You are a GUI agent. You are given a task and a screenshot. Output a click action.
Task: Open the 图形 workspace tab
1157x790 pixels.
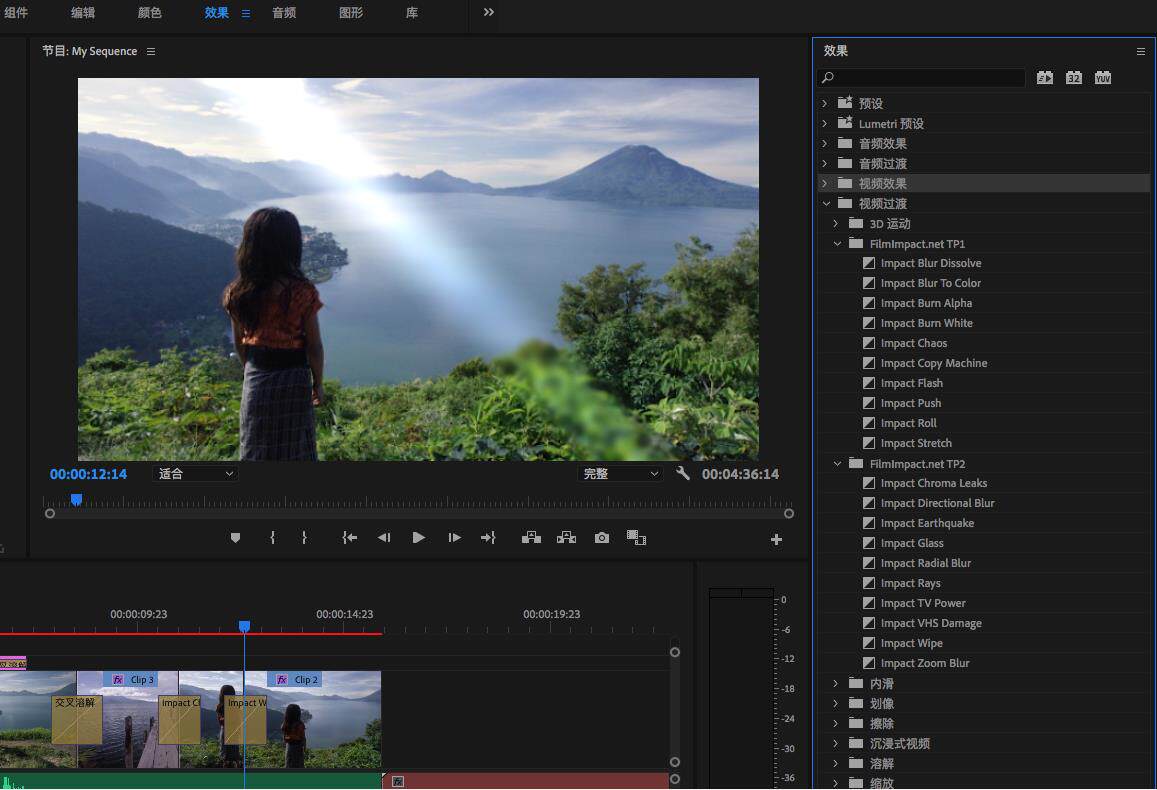tap(350, 13)
